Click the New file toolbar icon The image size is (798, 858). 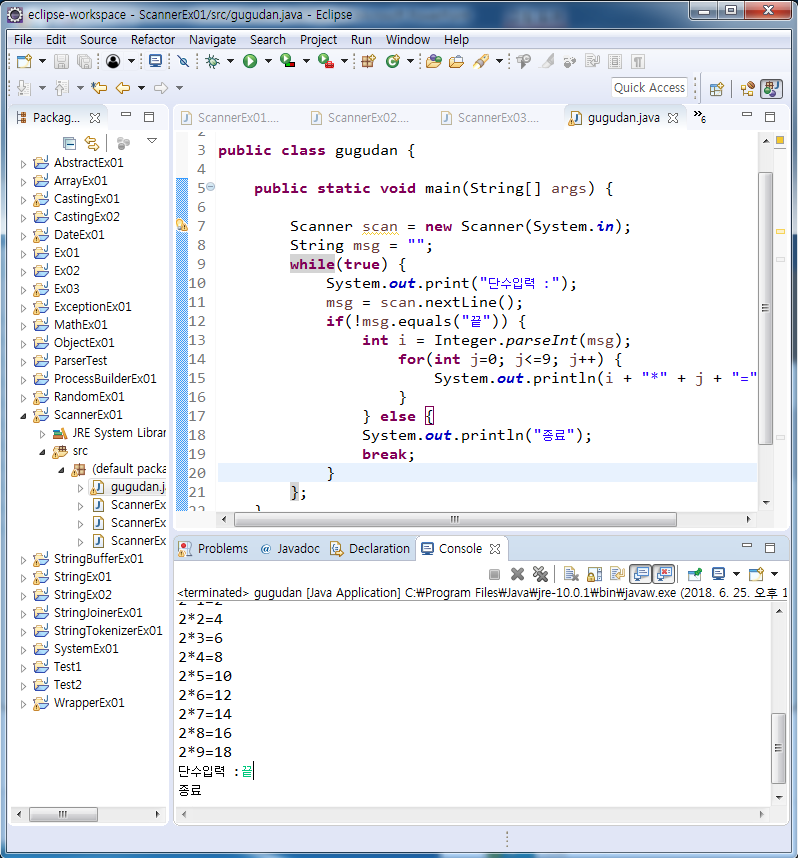pyautogui.click(x=24, y=61)
